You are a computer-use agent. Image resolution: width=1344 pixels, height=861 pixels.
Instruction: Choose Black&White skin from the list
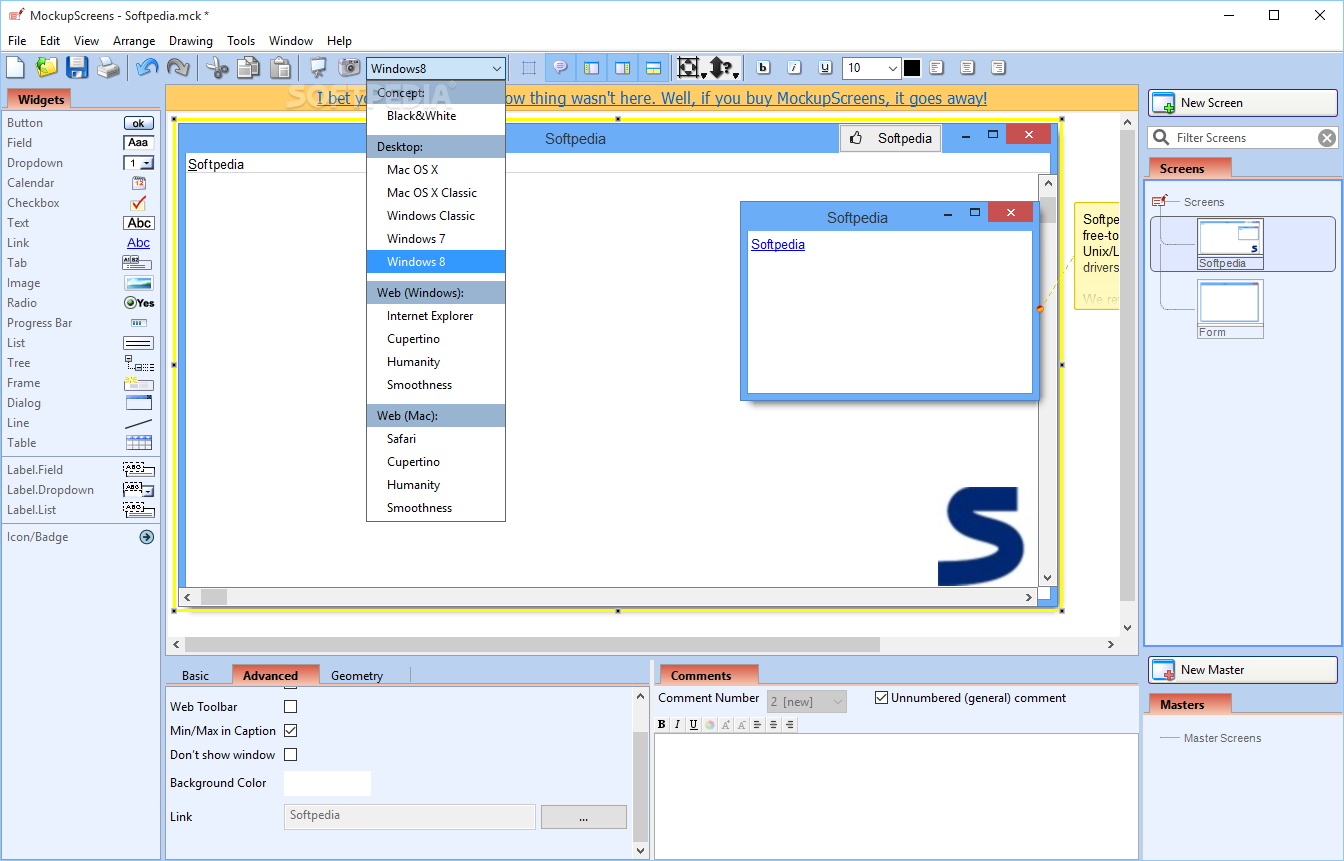coord(436,116)
